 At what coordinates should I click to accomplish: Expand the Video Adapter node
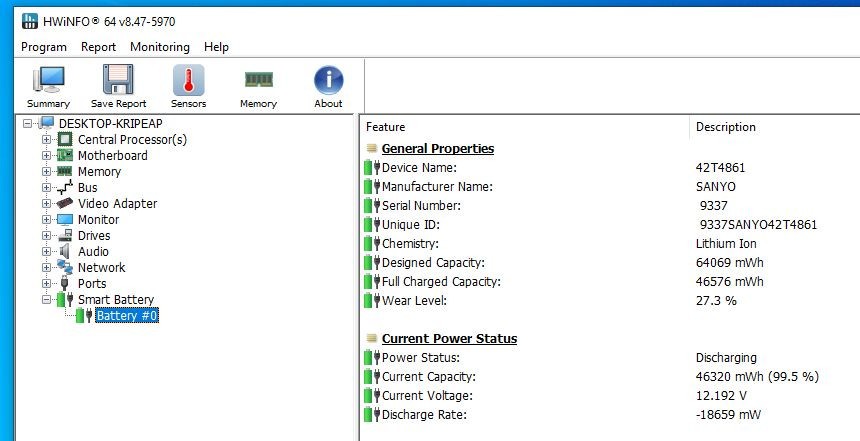tap(47, 203)
